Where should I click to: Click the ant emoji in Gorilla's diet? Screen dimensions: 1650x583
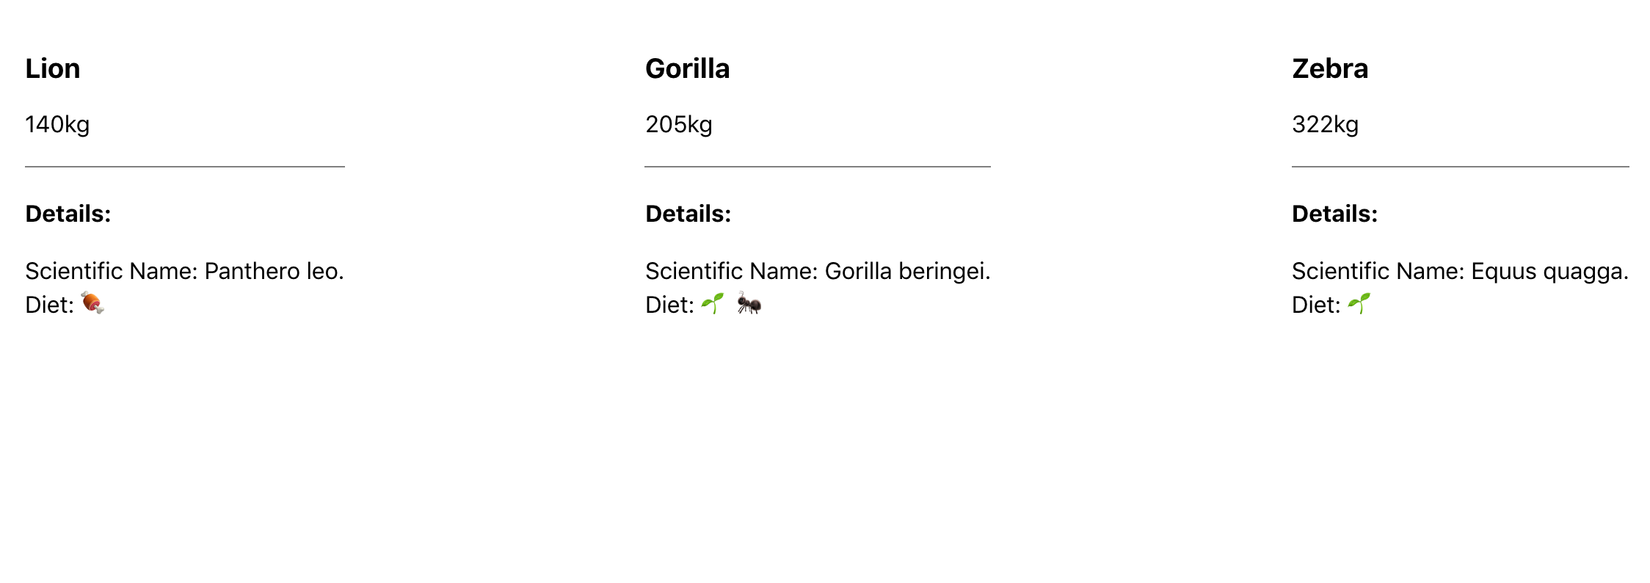click(749, 304)
